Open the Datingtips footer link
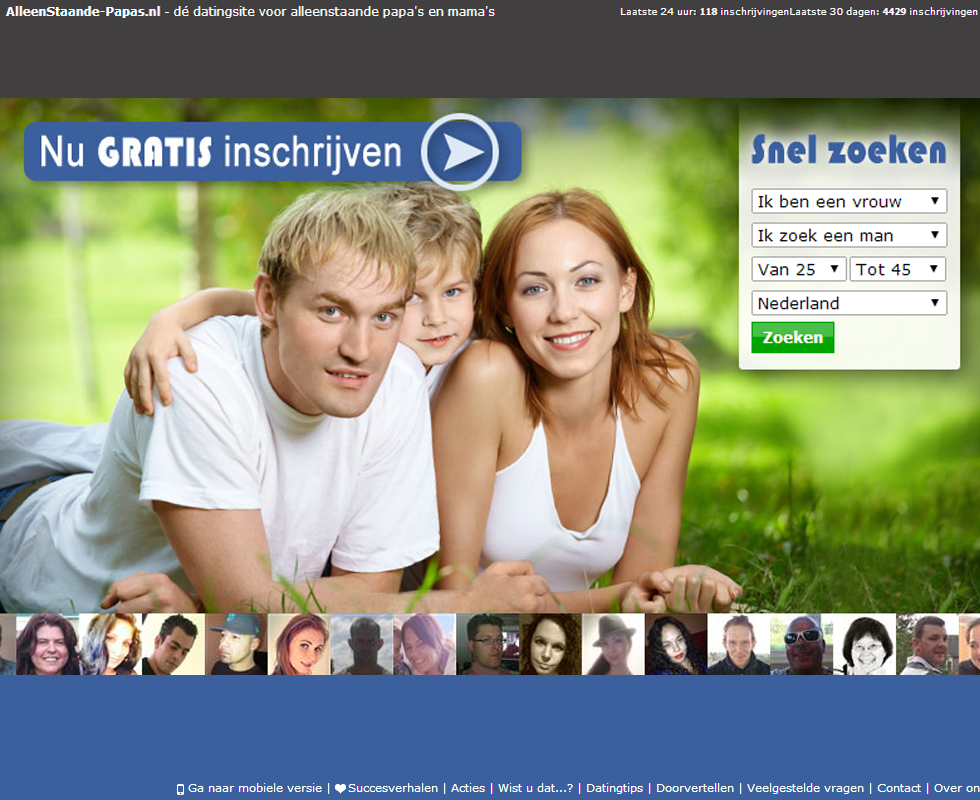The image size is (980, 800). coord(614,788)
